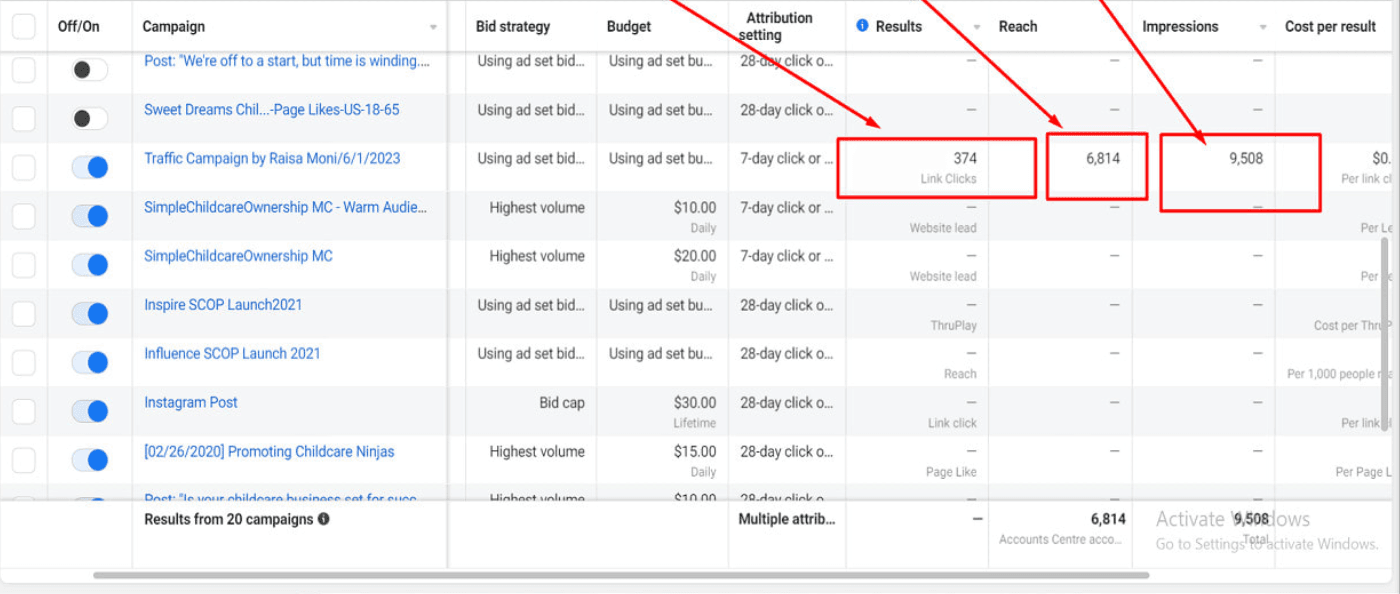This screenshot has width=1400, height=594.
Task: Enable the Sweet Dreams Page Likes campaign
Action: point(90,119)
